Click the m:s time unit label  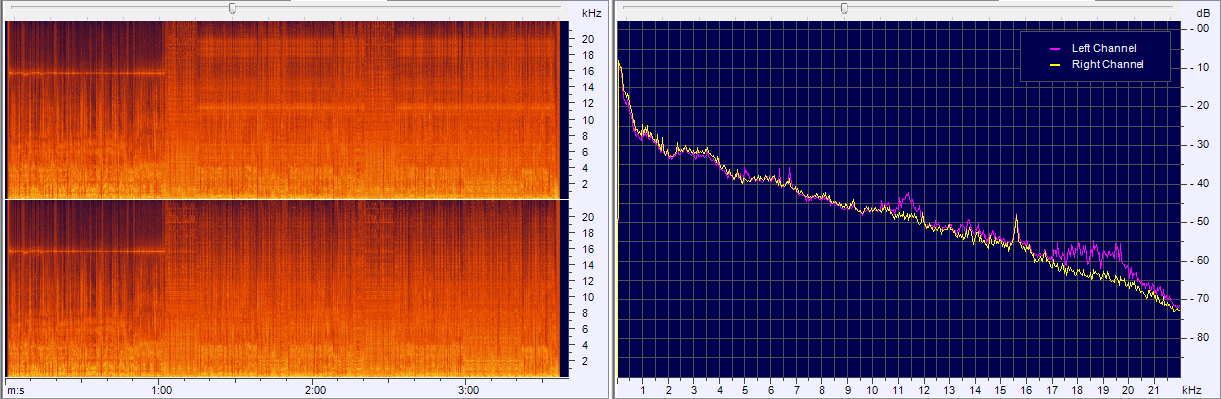[16, 390]
